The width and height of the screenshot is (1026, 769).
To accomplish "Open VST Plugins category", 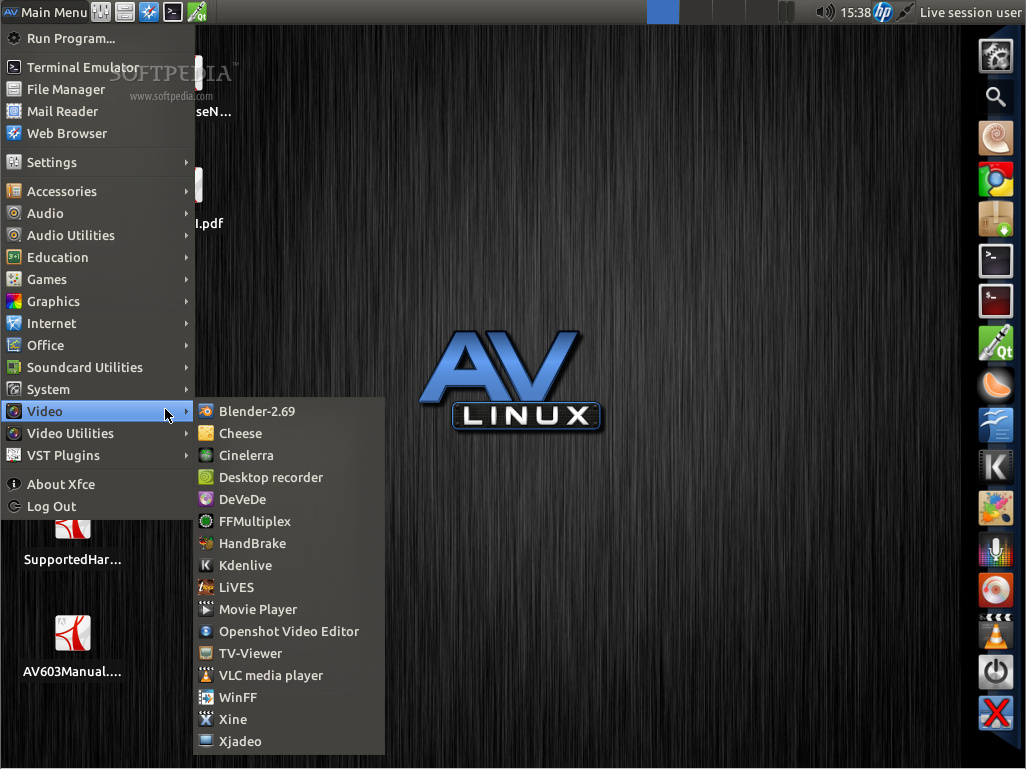I will pos(98,456).
